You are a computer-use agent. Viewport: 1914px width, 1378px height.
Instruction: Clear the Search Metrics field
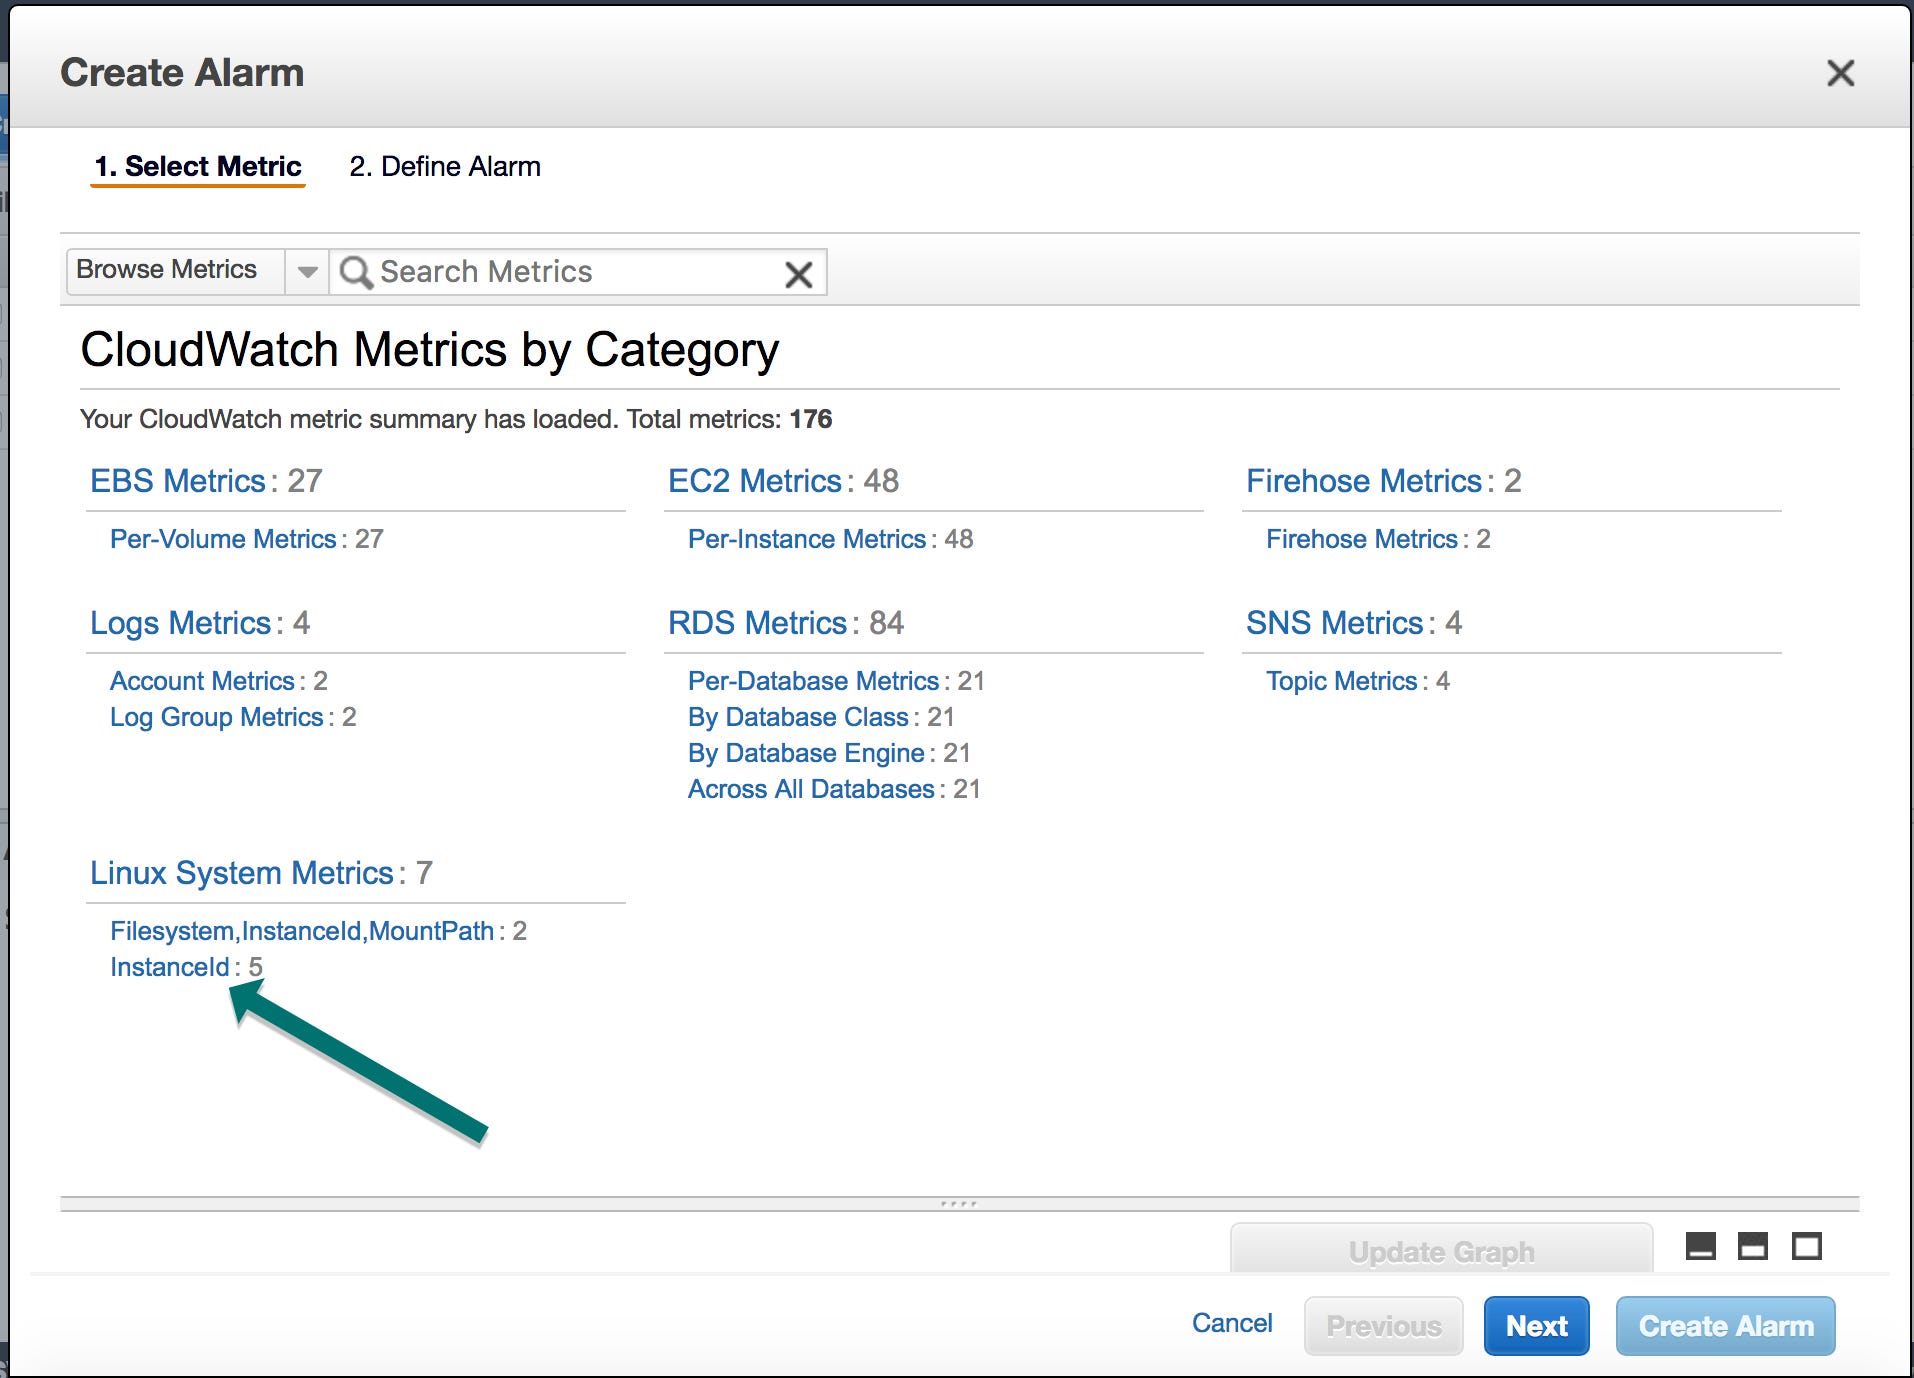click(x=798, y=274)
